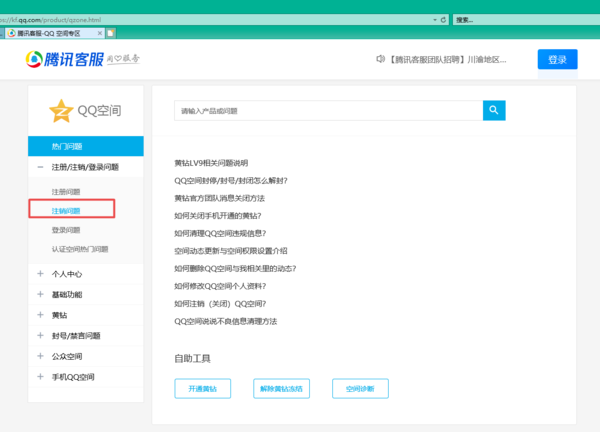Open link 如何注销（关闭）QQ空间?

coord(234,303)
